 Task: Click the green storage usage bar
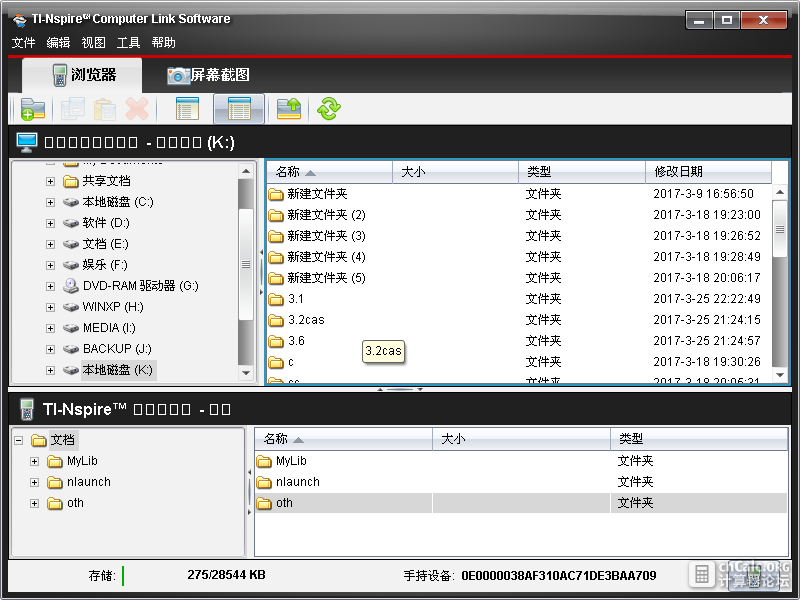123,576
